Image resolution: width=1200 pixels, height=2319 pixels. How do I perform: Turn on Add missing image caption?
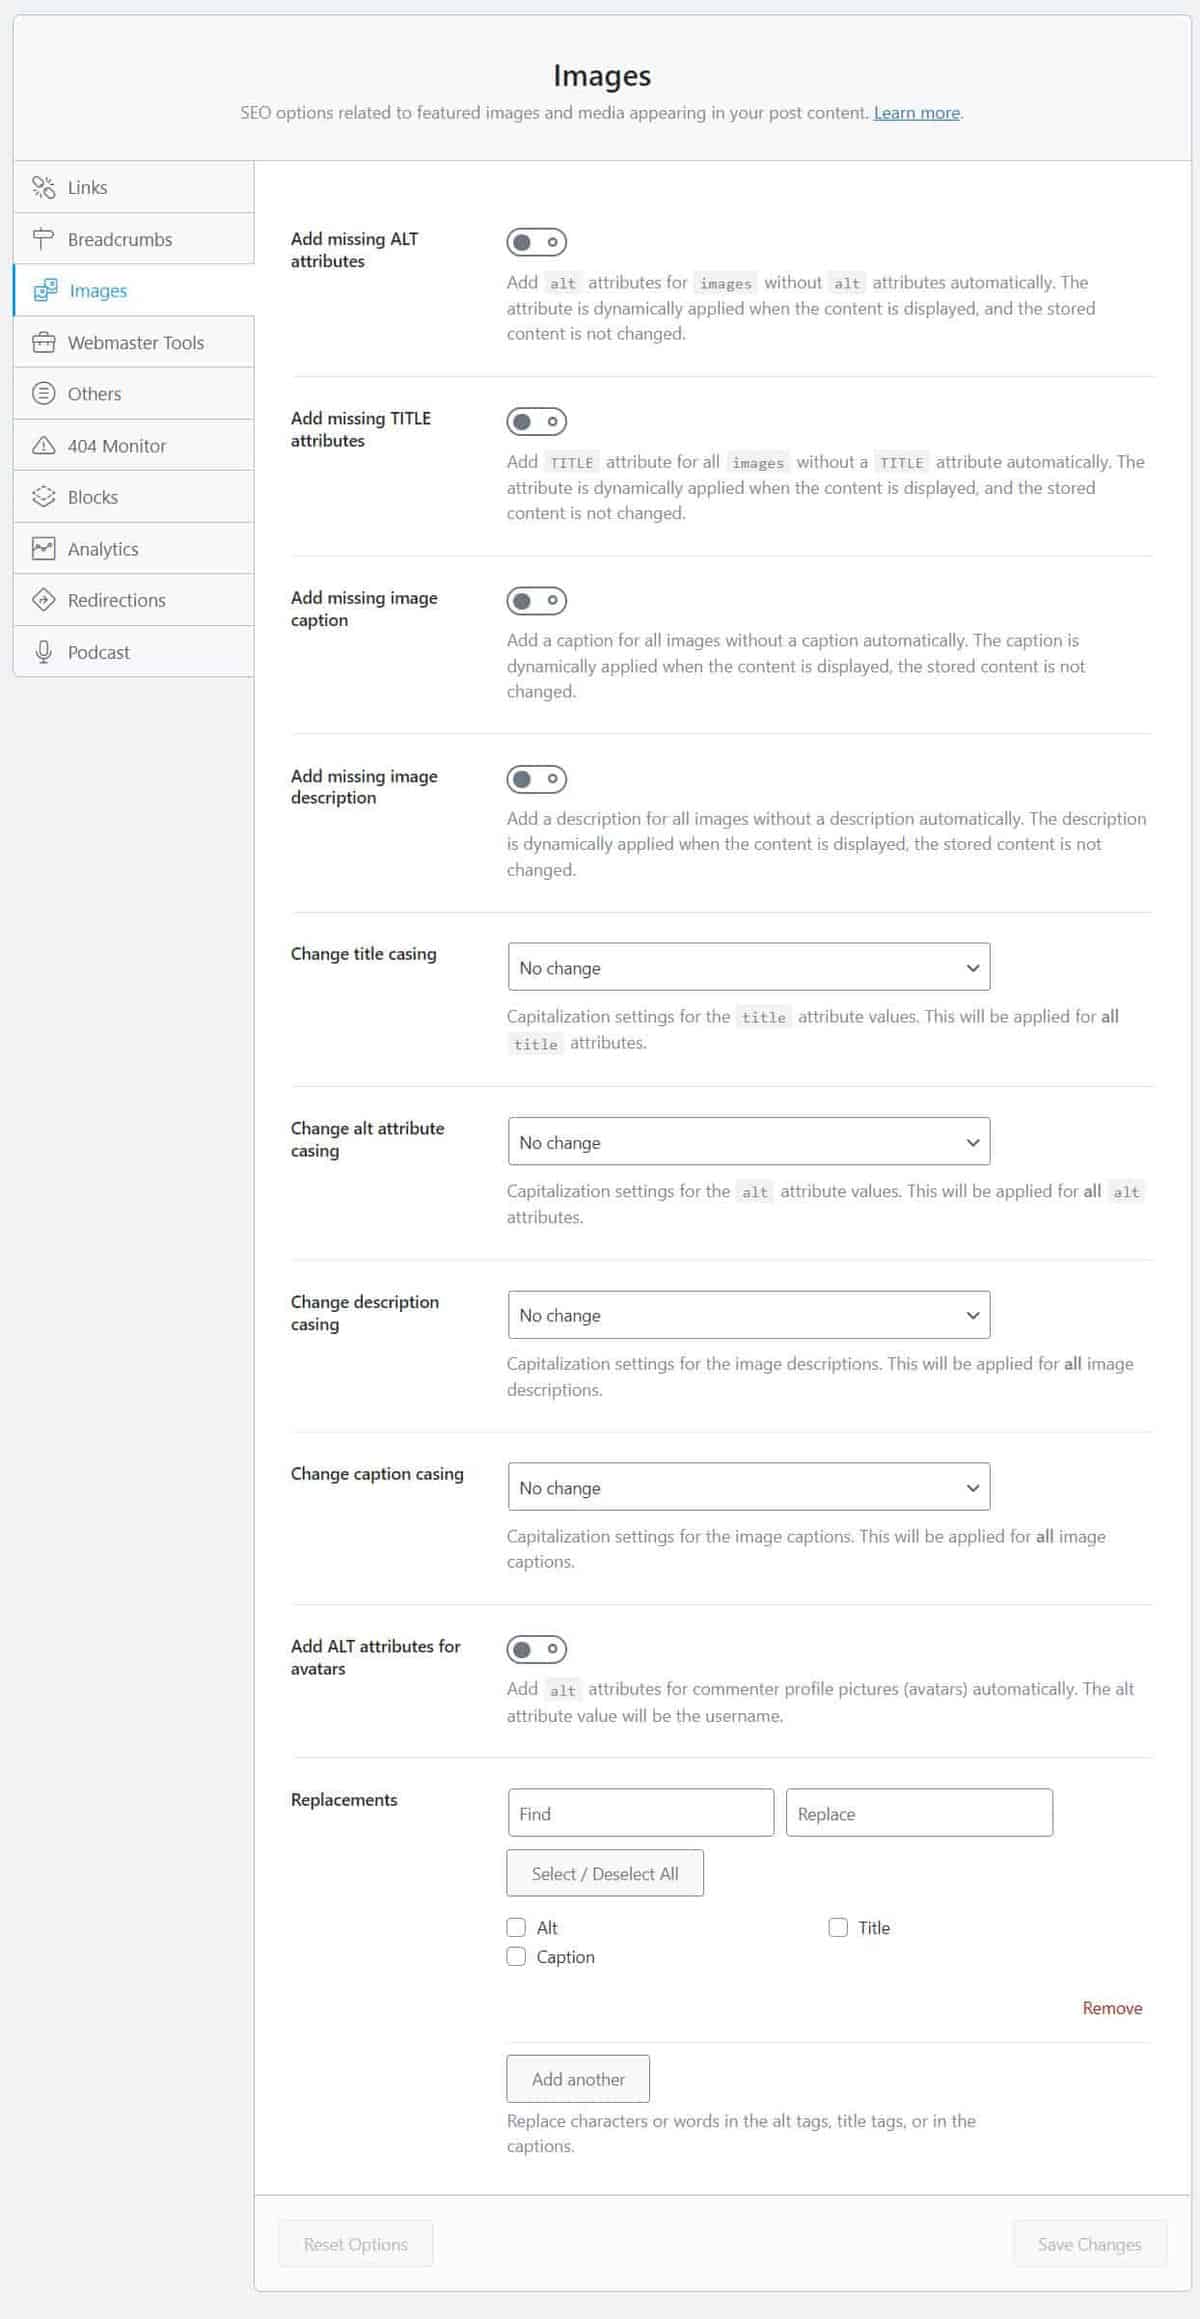[536, 601]
